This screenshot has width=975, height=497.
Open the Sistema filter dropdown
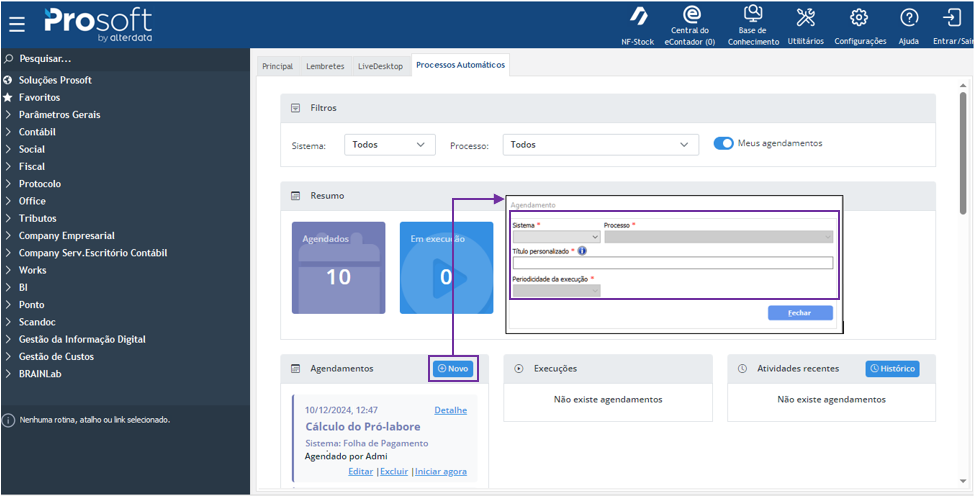390,145
